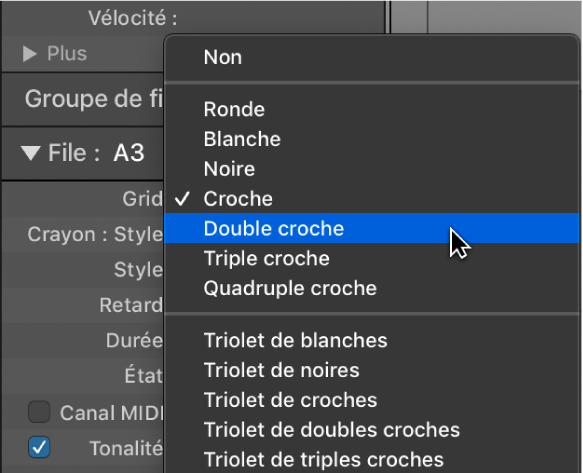Click the Vélocité parameter label
The image size is (583, 473).
click(x=133, y=18)
